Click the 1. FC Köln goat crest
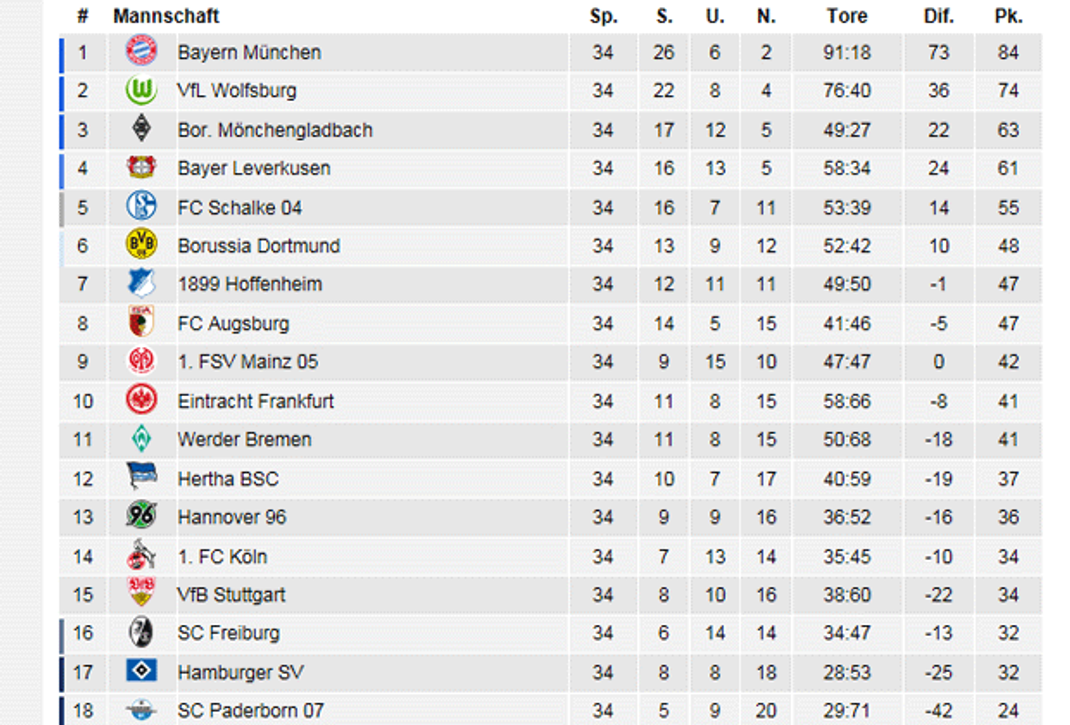1070x725 pixels. pyautogui.click(x=141, y=554)
